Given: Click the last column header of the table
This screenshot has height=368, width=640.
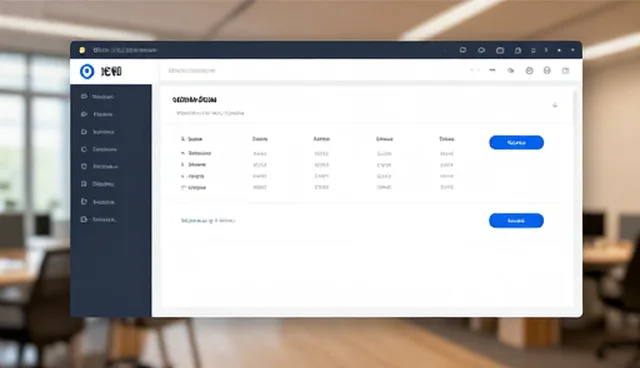Looking at the screenshot, I should coord(447,139).
